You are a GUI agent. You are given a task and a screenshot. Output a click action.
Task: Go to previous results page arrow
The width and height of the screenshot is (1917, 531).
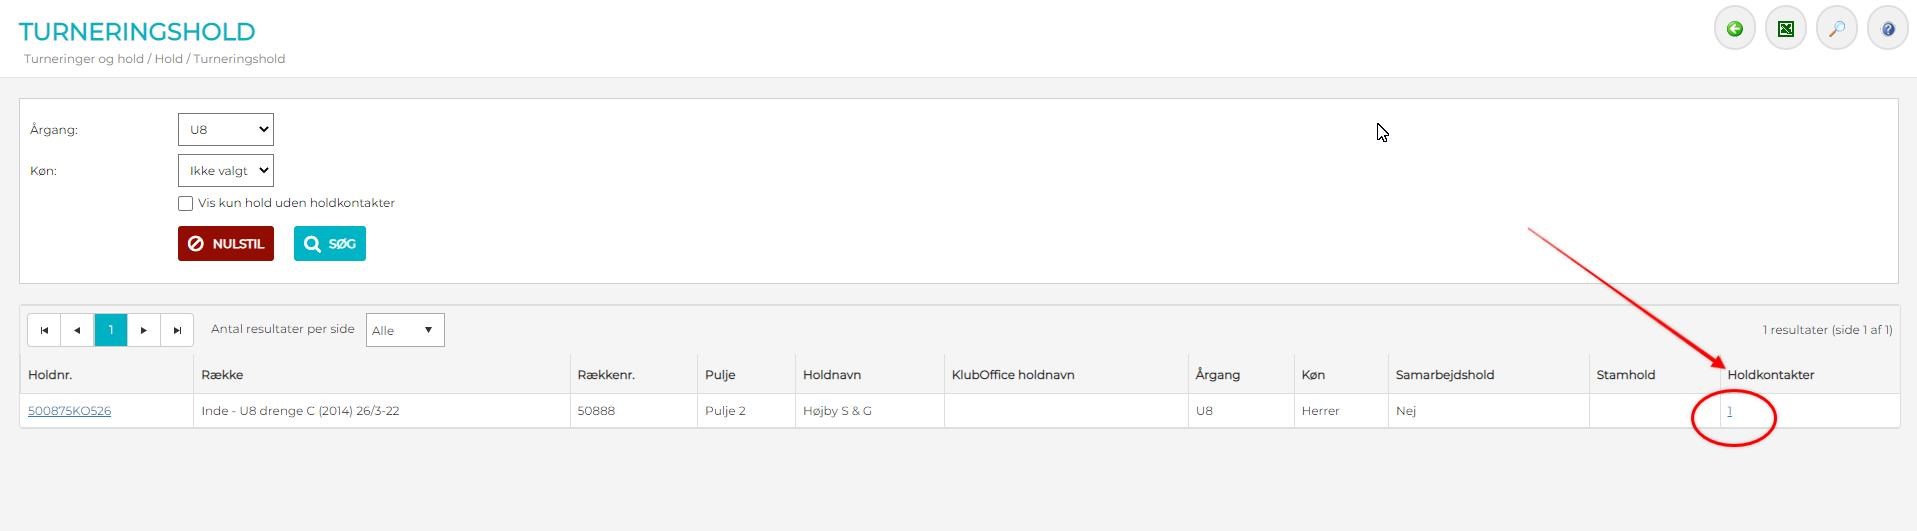77,330
